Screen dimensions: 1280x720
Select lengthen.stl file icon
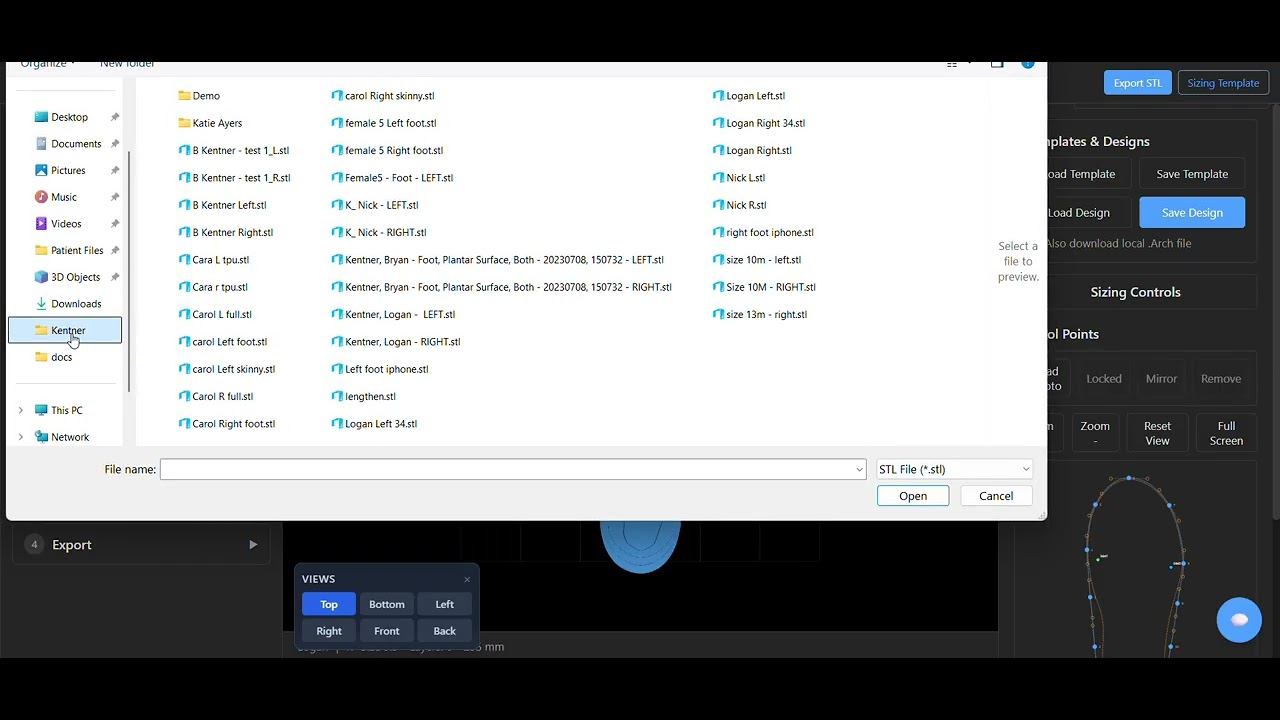[x=337, y=396]
